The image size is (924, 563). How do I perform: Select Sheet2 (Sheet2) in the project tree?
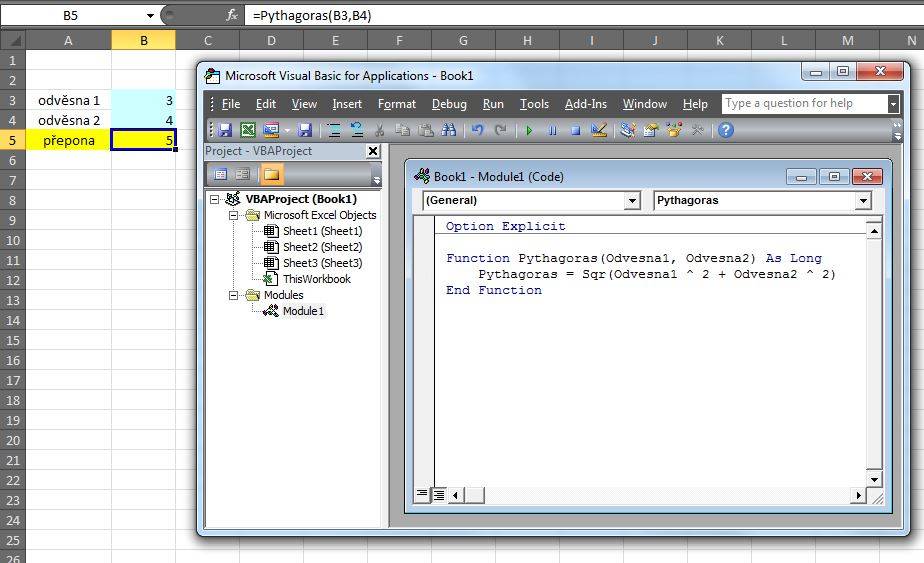(x=322, y=247)
